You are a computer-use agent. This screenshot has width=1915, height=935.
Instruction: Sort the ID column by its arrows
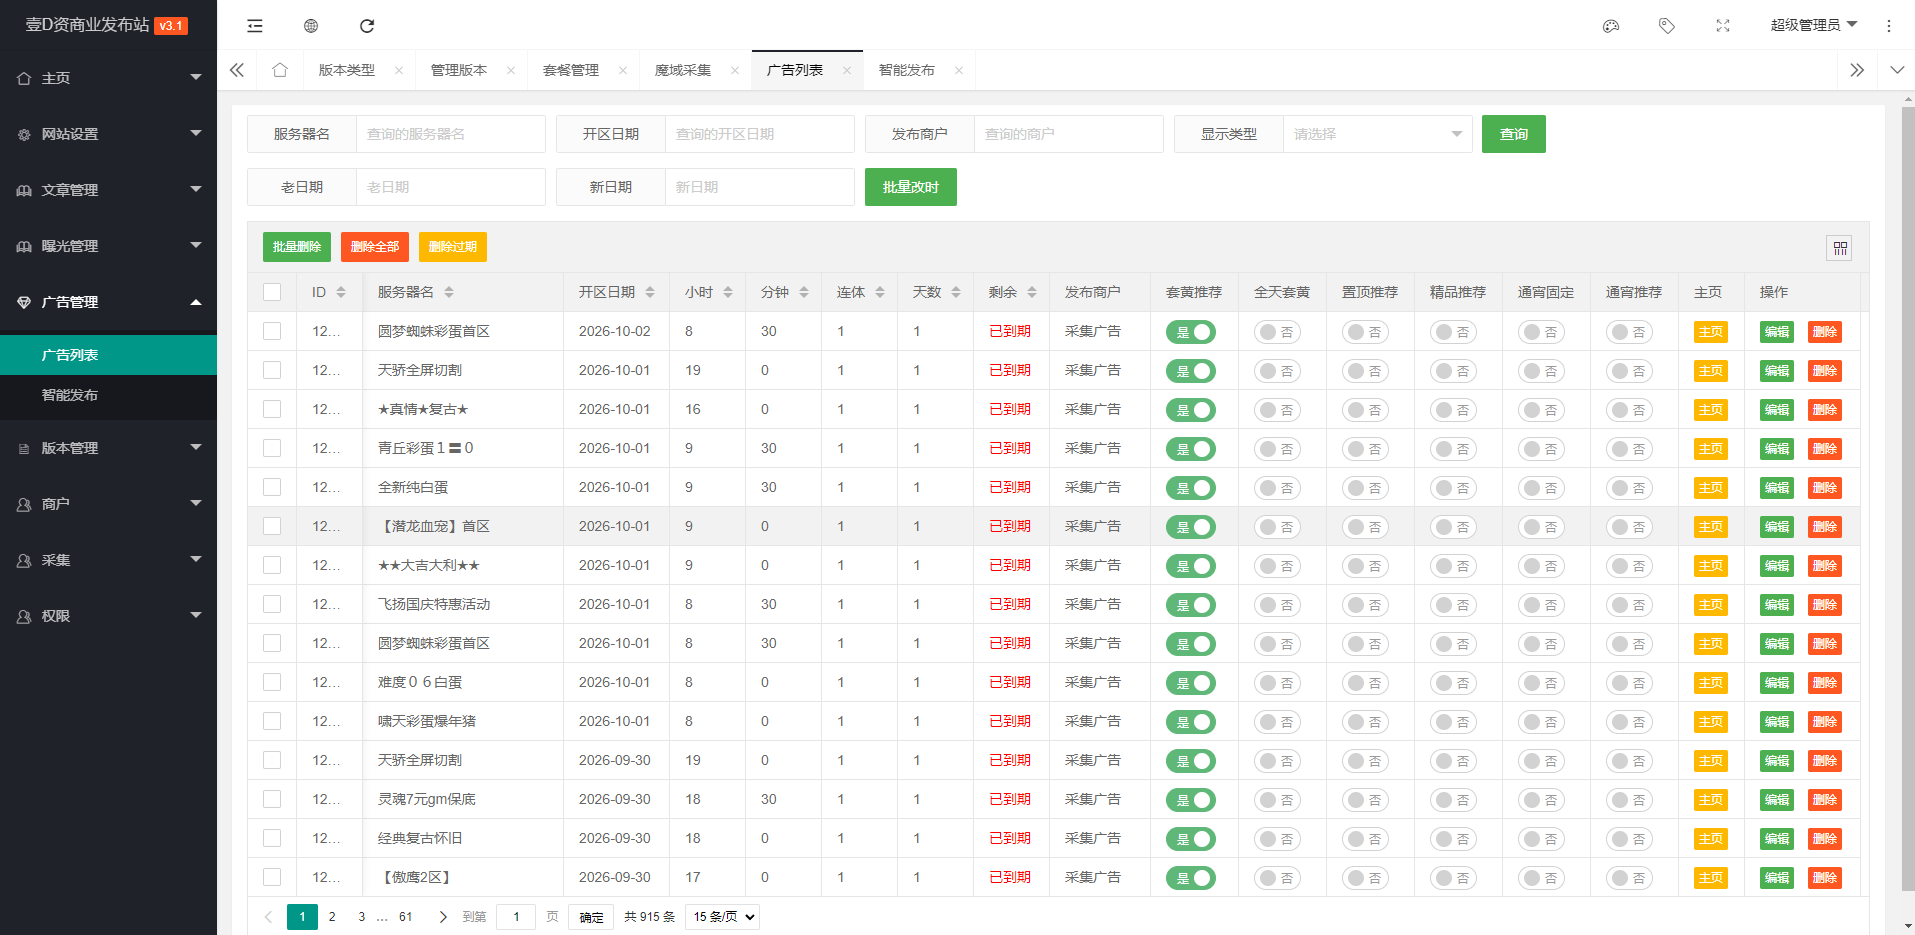coord(341,292)
